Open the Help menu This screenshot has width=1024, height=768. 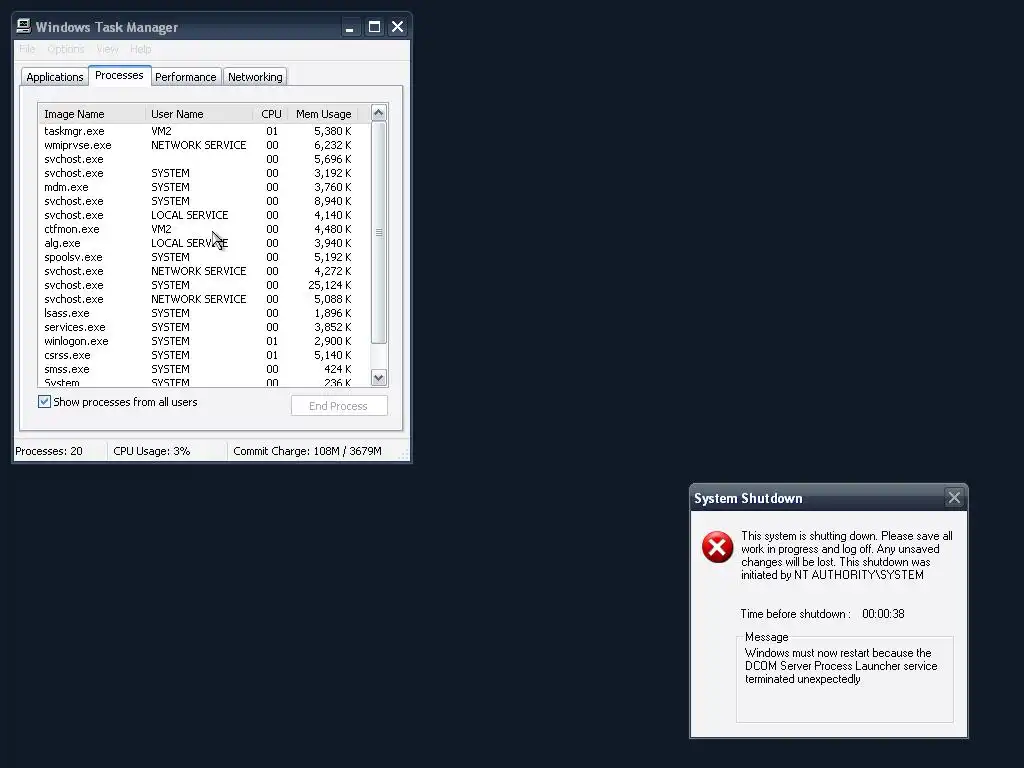tap(140, 49)
